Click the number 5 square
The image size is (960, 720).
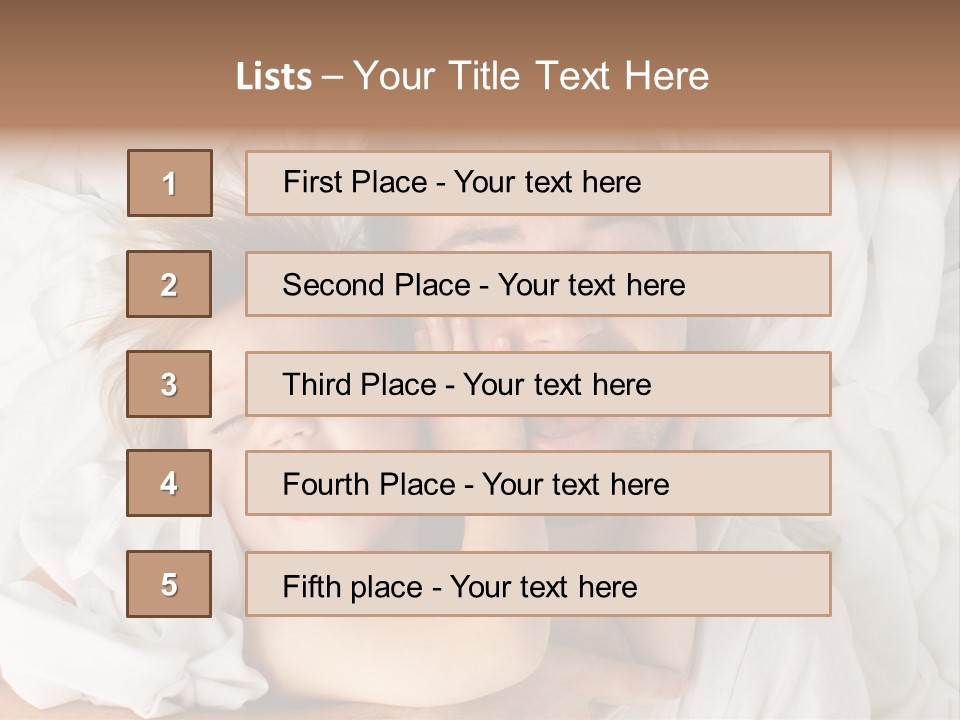pos(169,584)
